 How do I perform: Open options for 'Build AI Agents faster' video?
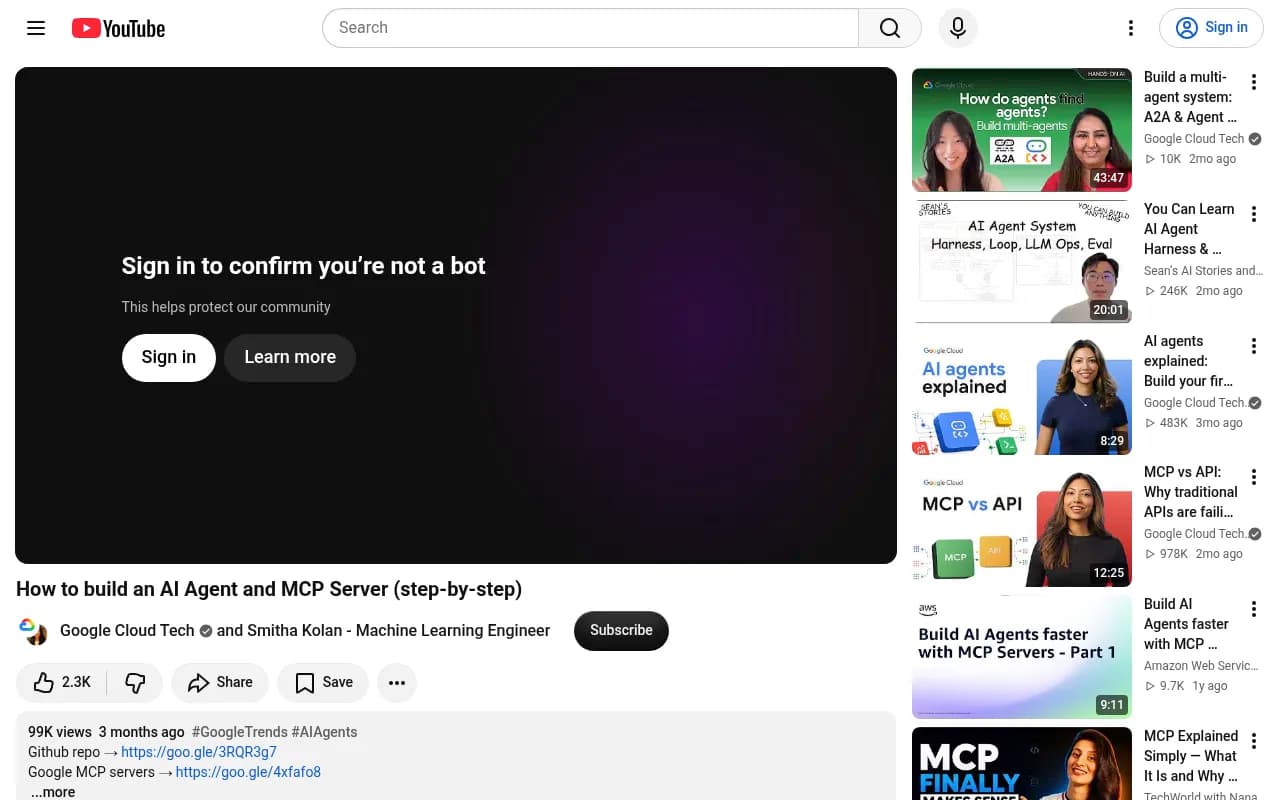tap(1253, 609)
